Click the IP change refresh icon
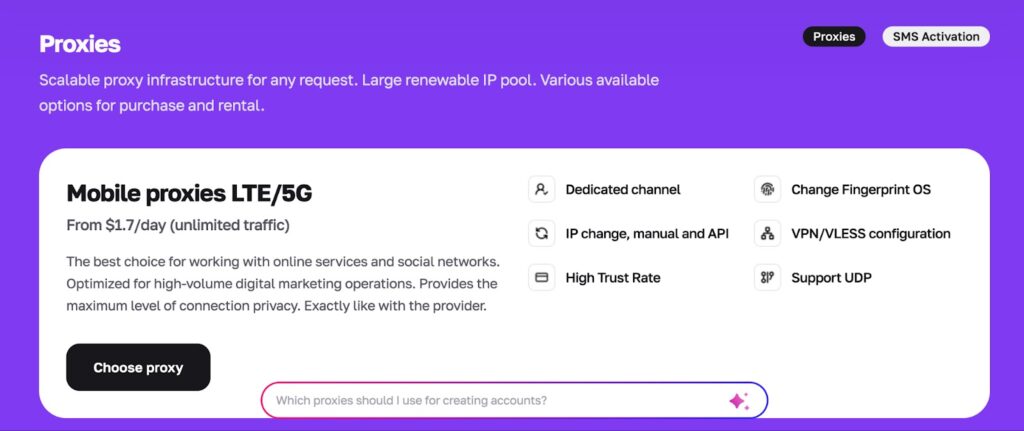Viewport: 1024px width, 431px height. click(x=541, y=233)
